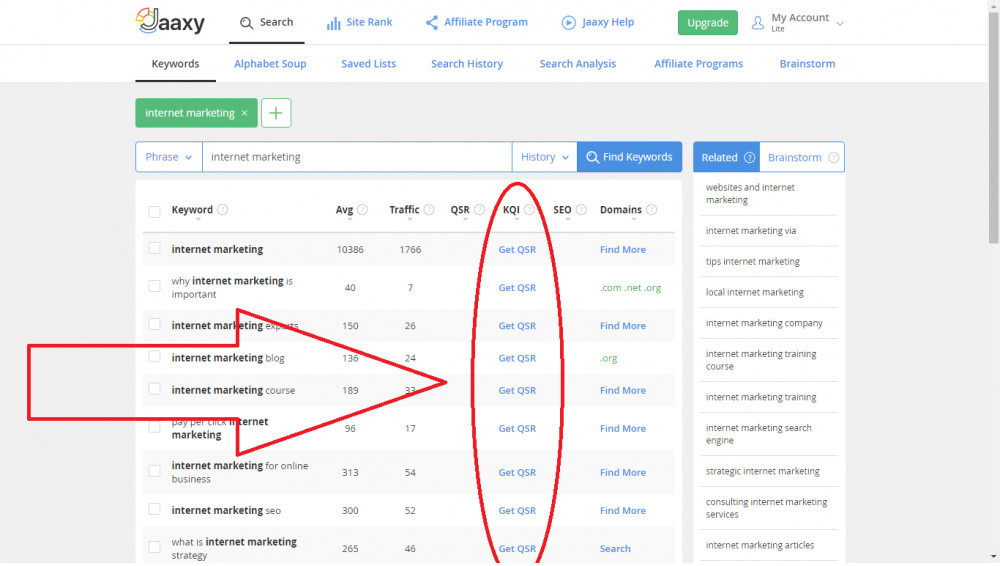1000x566 pixels.
Task: Select related term 'local internet marketing'
Action: pos(754,292)
